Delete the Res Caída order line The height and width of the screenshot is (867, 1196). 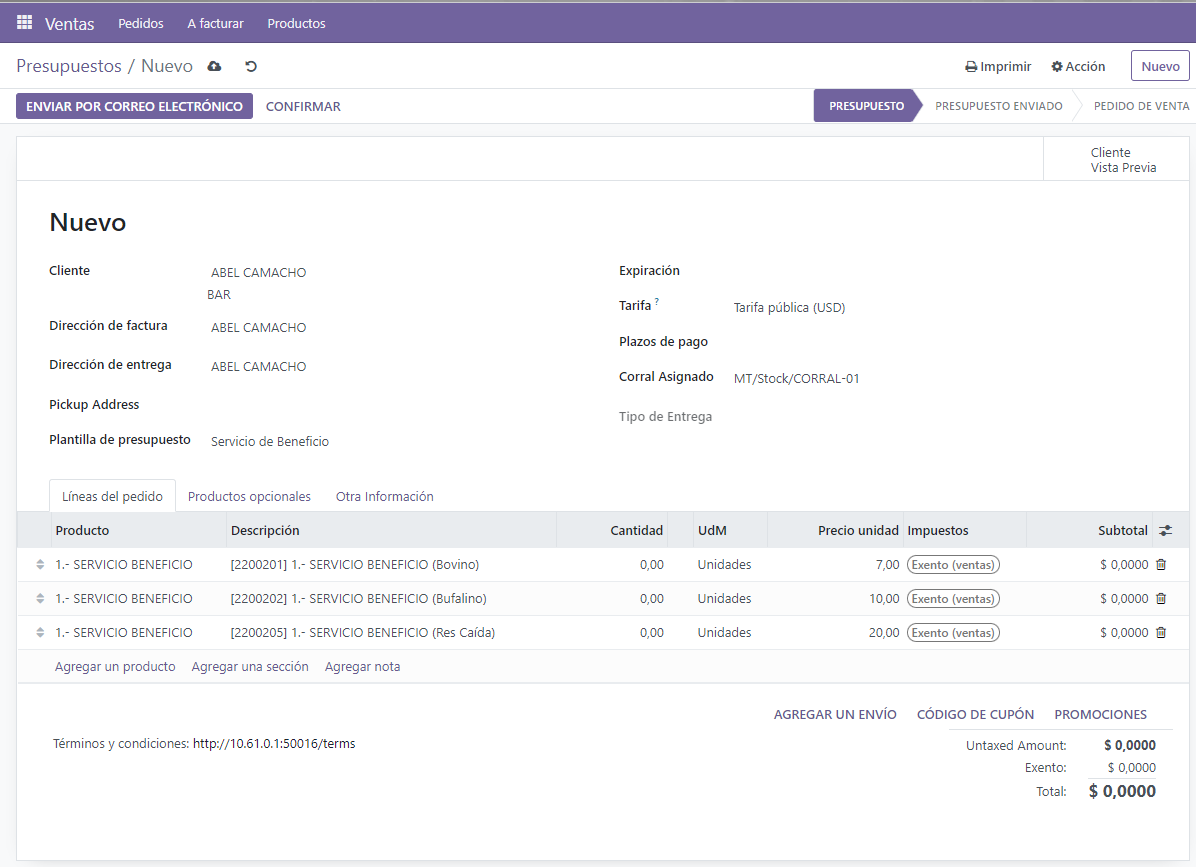pos(1161,632)
